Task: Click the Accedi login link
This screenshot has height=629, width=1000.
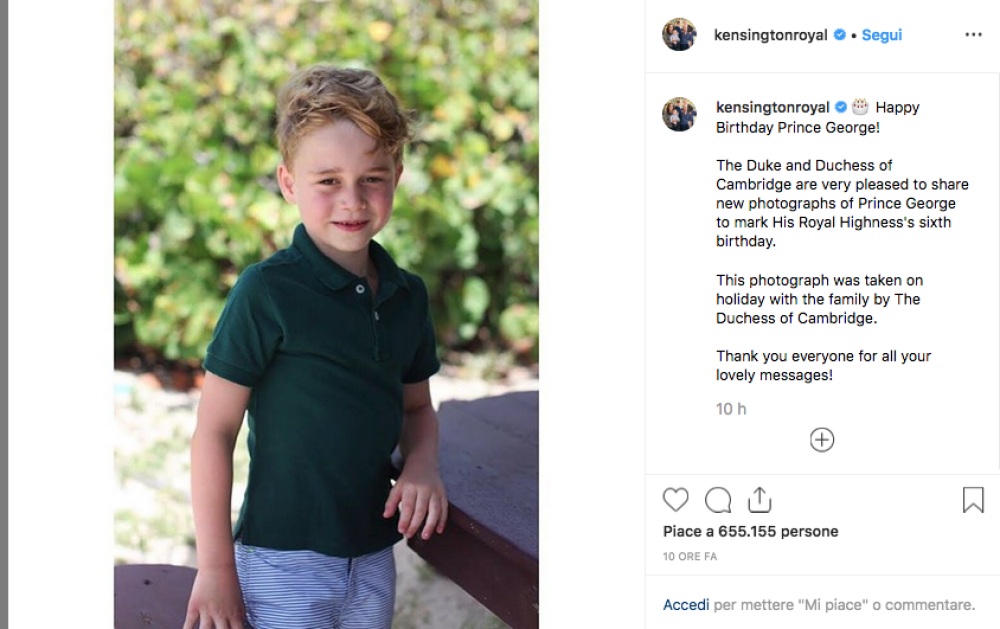Action: pos(686,605)
